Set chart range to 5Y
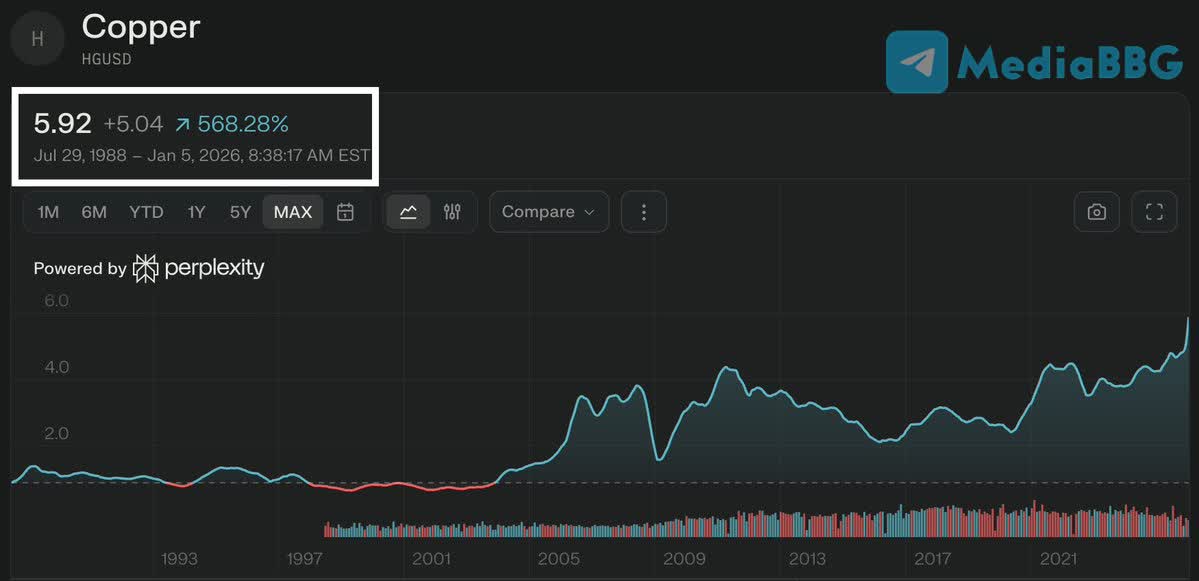 pyautogui.click(x=240, y=212)
